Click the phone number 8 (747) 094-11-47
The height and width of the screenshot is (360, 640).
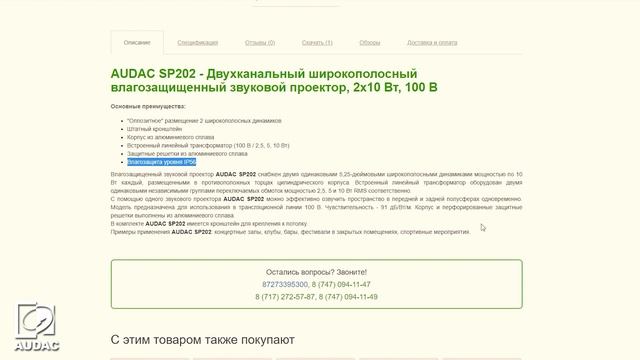(341, 284)
